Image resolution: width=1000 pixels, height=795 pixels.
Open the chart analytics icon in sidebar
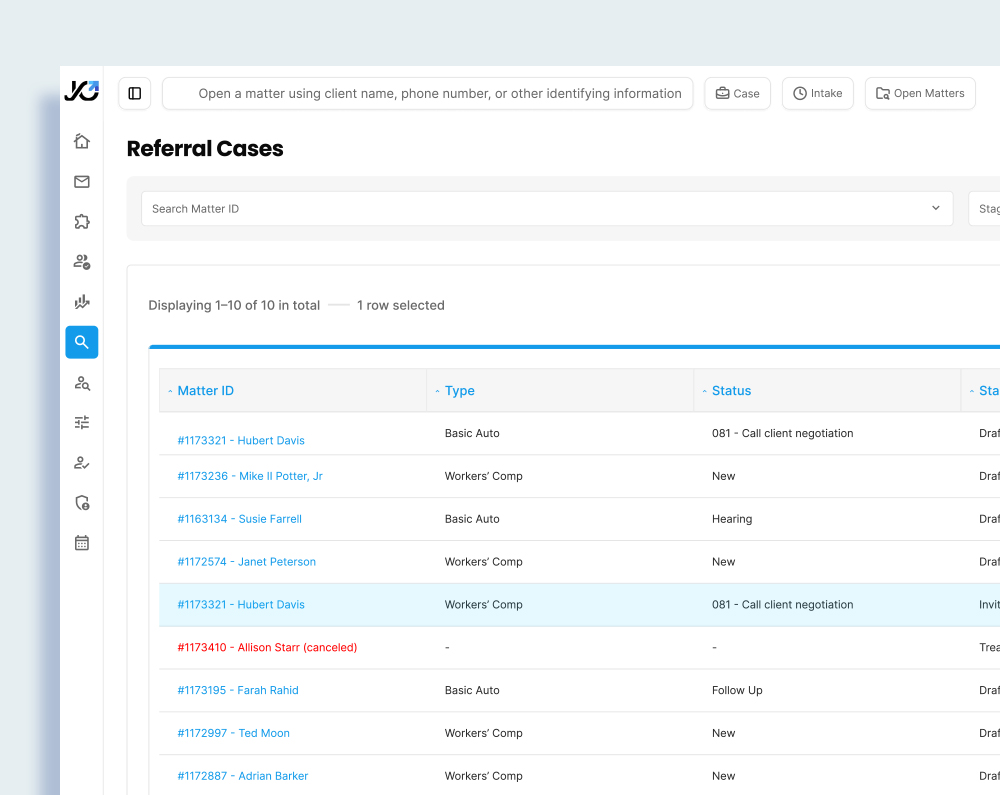click(82, 302)
